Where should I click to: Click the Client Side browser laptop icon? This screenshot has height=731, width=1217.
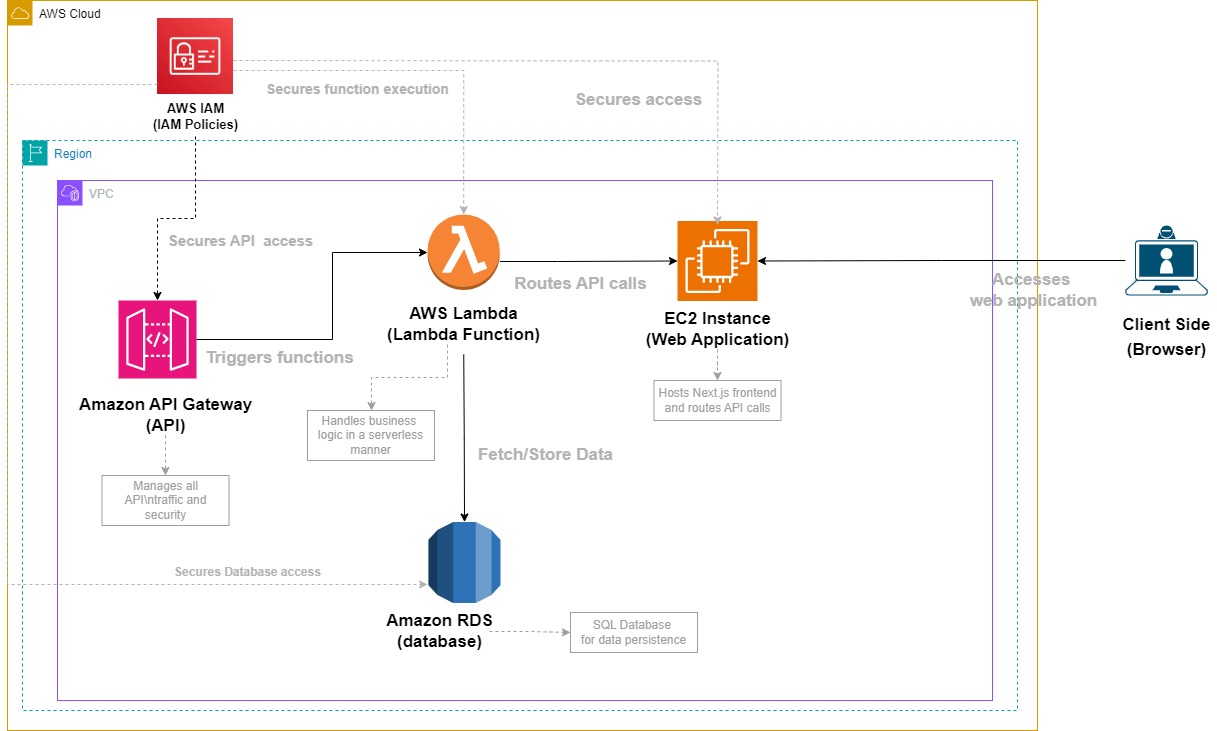tap(1166, 262)
